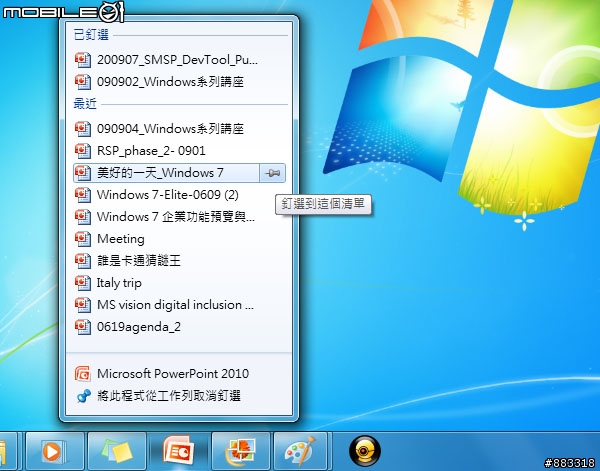The image size is (600, 471).
Task: Click the PowerPoint taskbar button
Action: click(x=179, y=451)
